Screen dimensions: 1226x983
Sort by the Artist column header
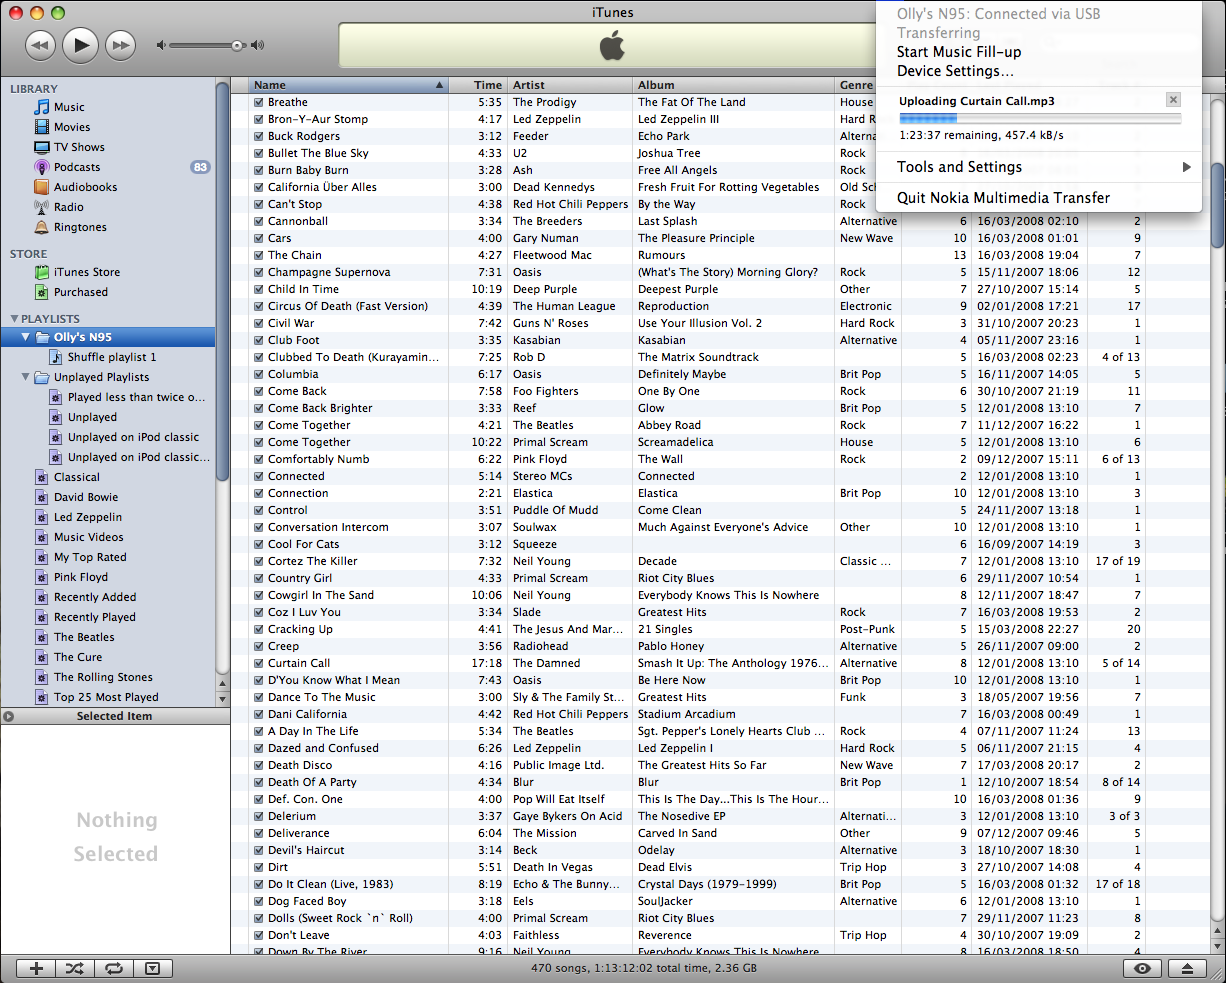[x=570, y=85]
